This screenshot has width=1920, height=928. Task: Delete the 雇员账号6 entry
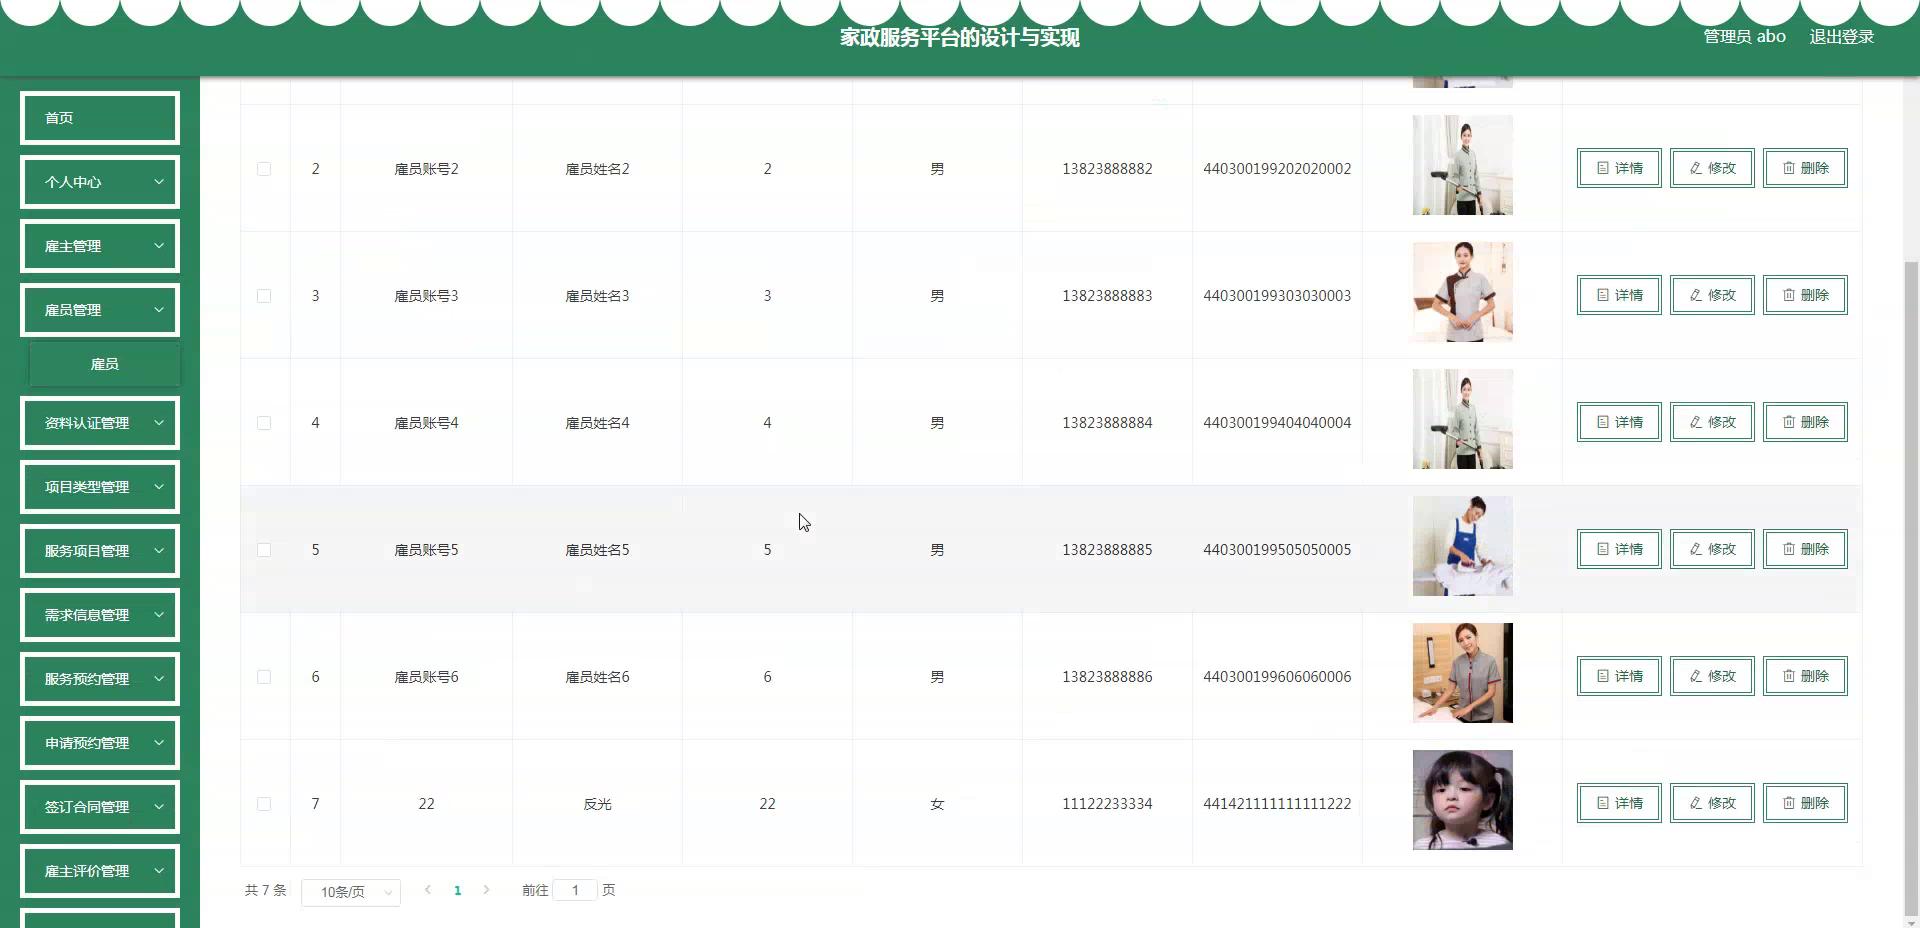pyautogui.click(x=1805, y=676)
